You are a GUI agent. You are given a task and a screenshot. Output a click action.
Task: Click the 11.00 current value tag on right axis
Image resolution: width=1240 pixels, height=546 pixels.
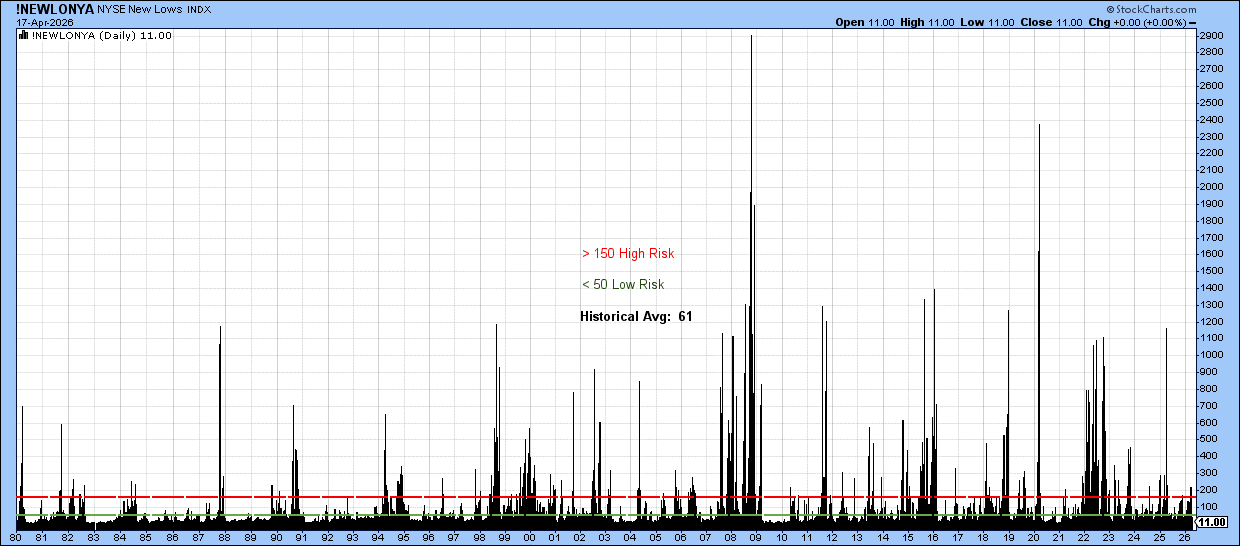(1212, 522)
